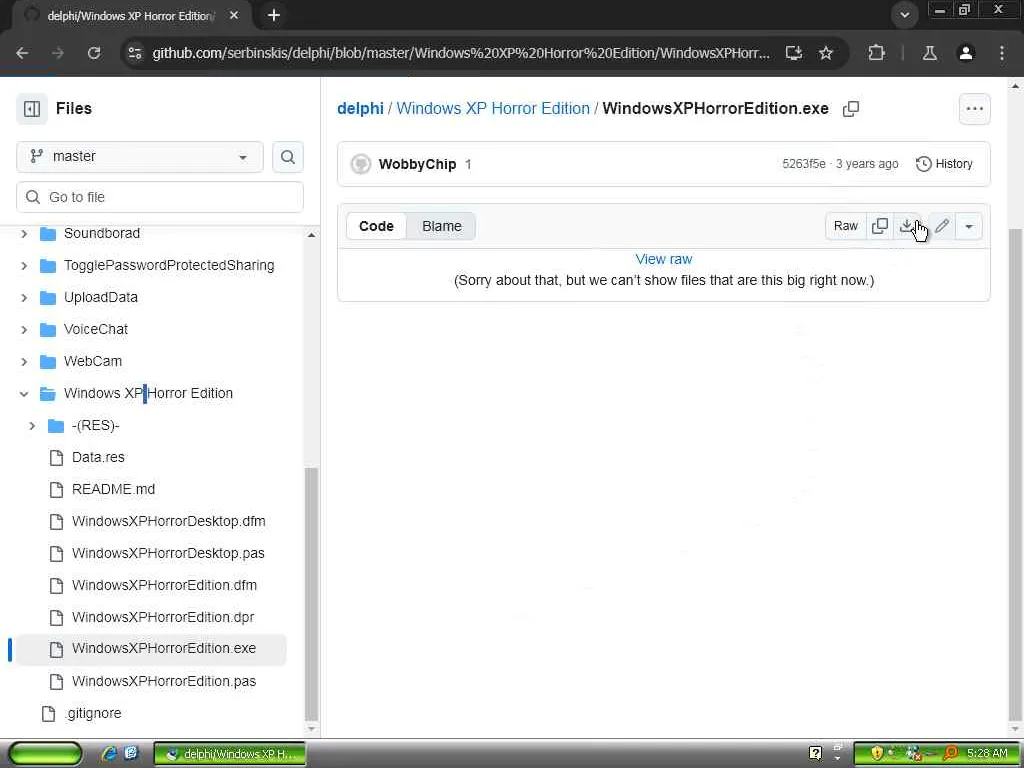The height and width of the screenshot is (768, 1024).
Task: Click the search files magnifier button
Action: [287, 157]
